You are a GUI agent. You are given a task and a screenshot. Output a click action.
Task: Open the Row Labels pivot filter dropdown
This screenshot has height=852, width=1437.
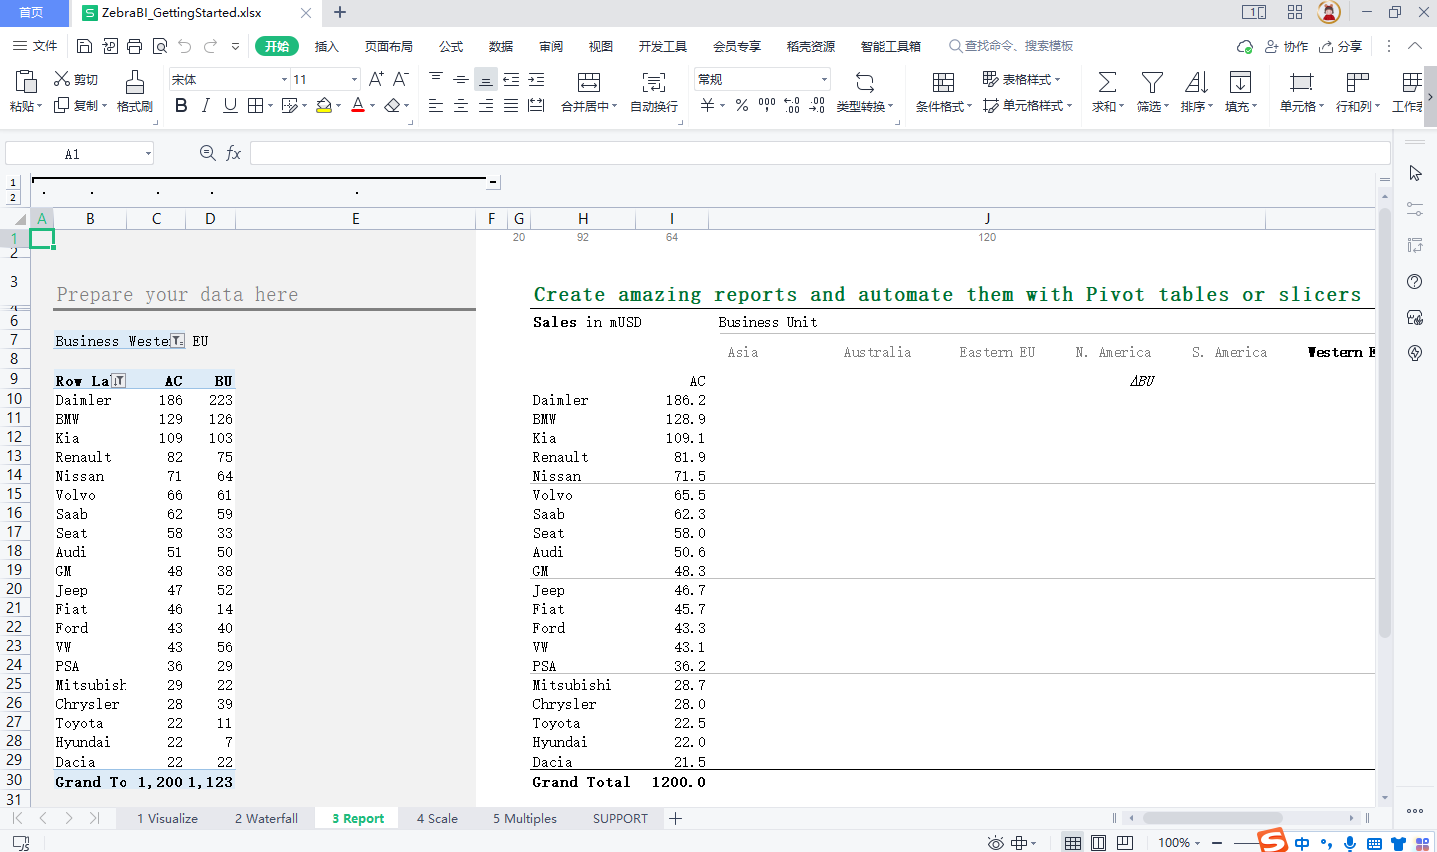(x=119, y=380)
